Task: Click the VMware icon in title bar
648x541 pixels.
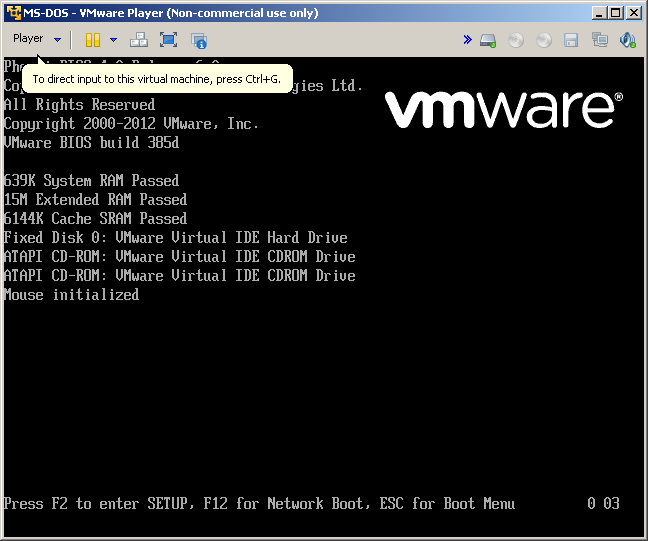Action: pos(13,13)
